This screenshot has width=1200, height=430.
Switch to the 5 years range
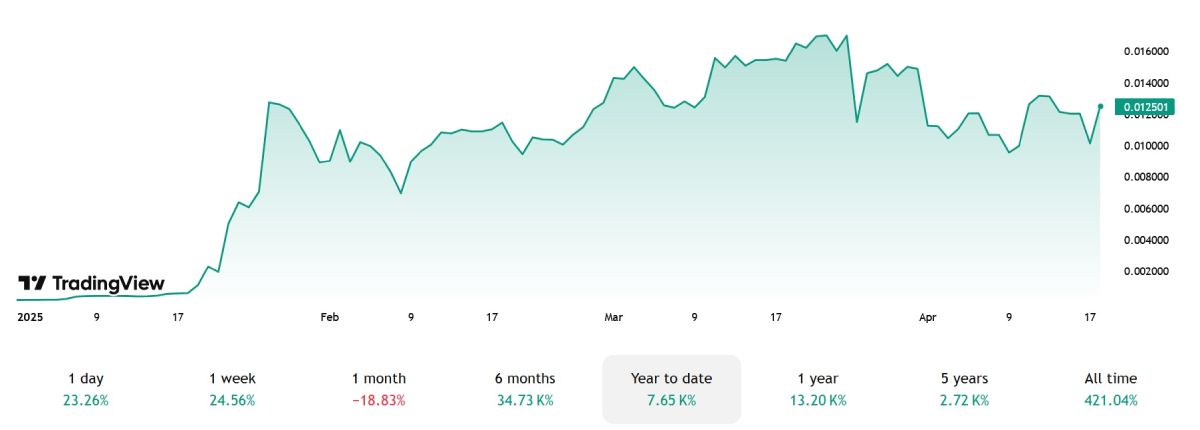(964, 388)
